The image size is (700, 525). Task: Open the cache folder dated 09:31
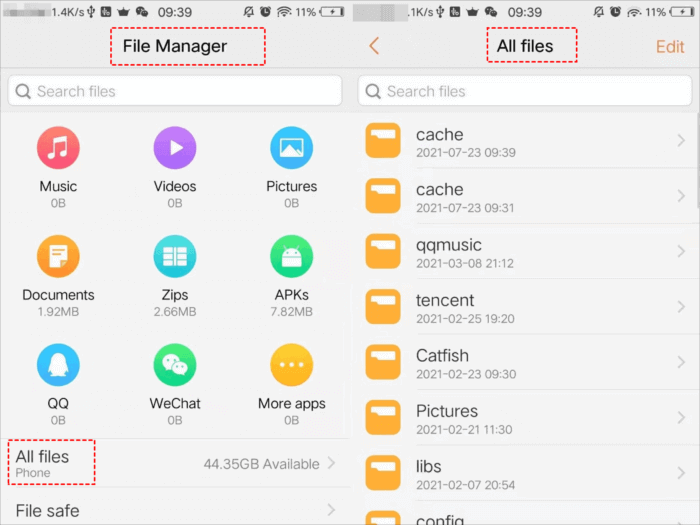[525, 196]
